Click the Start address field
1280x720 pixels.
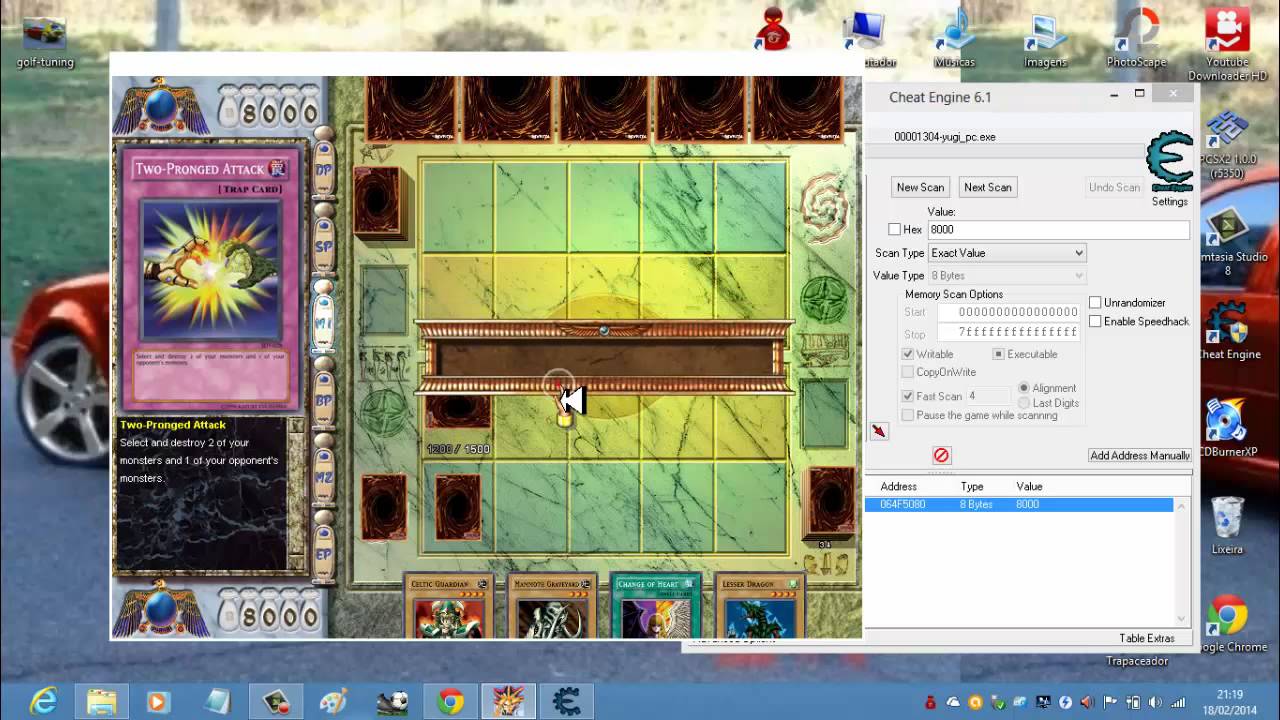[1009, 312]
